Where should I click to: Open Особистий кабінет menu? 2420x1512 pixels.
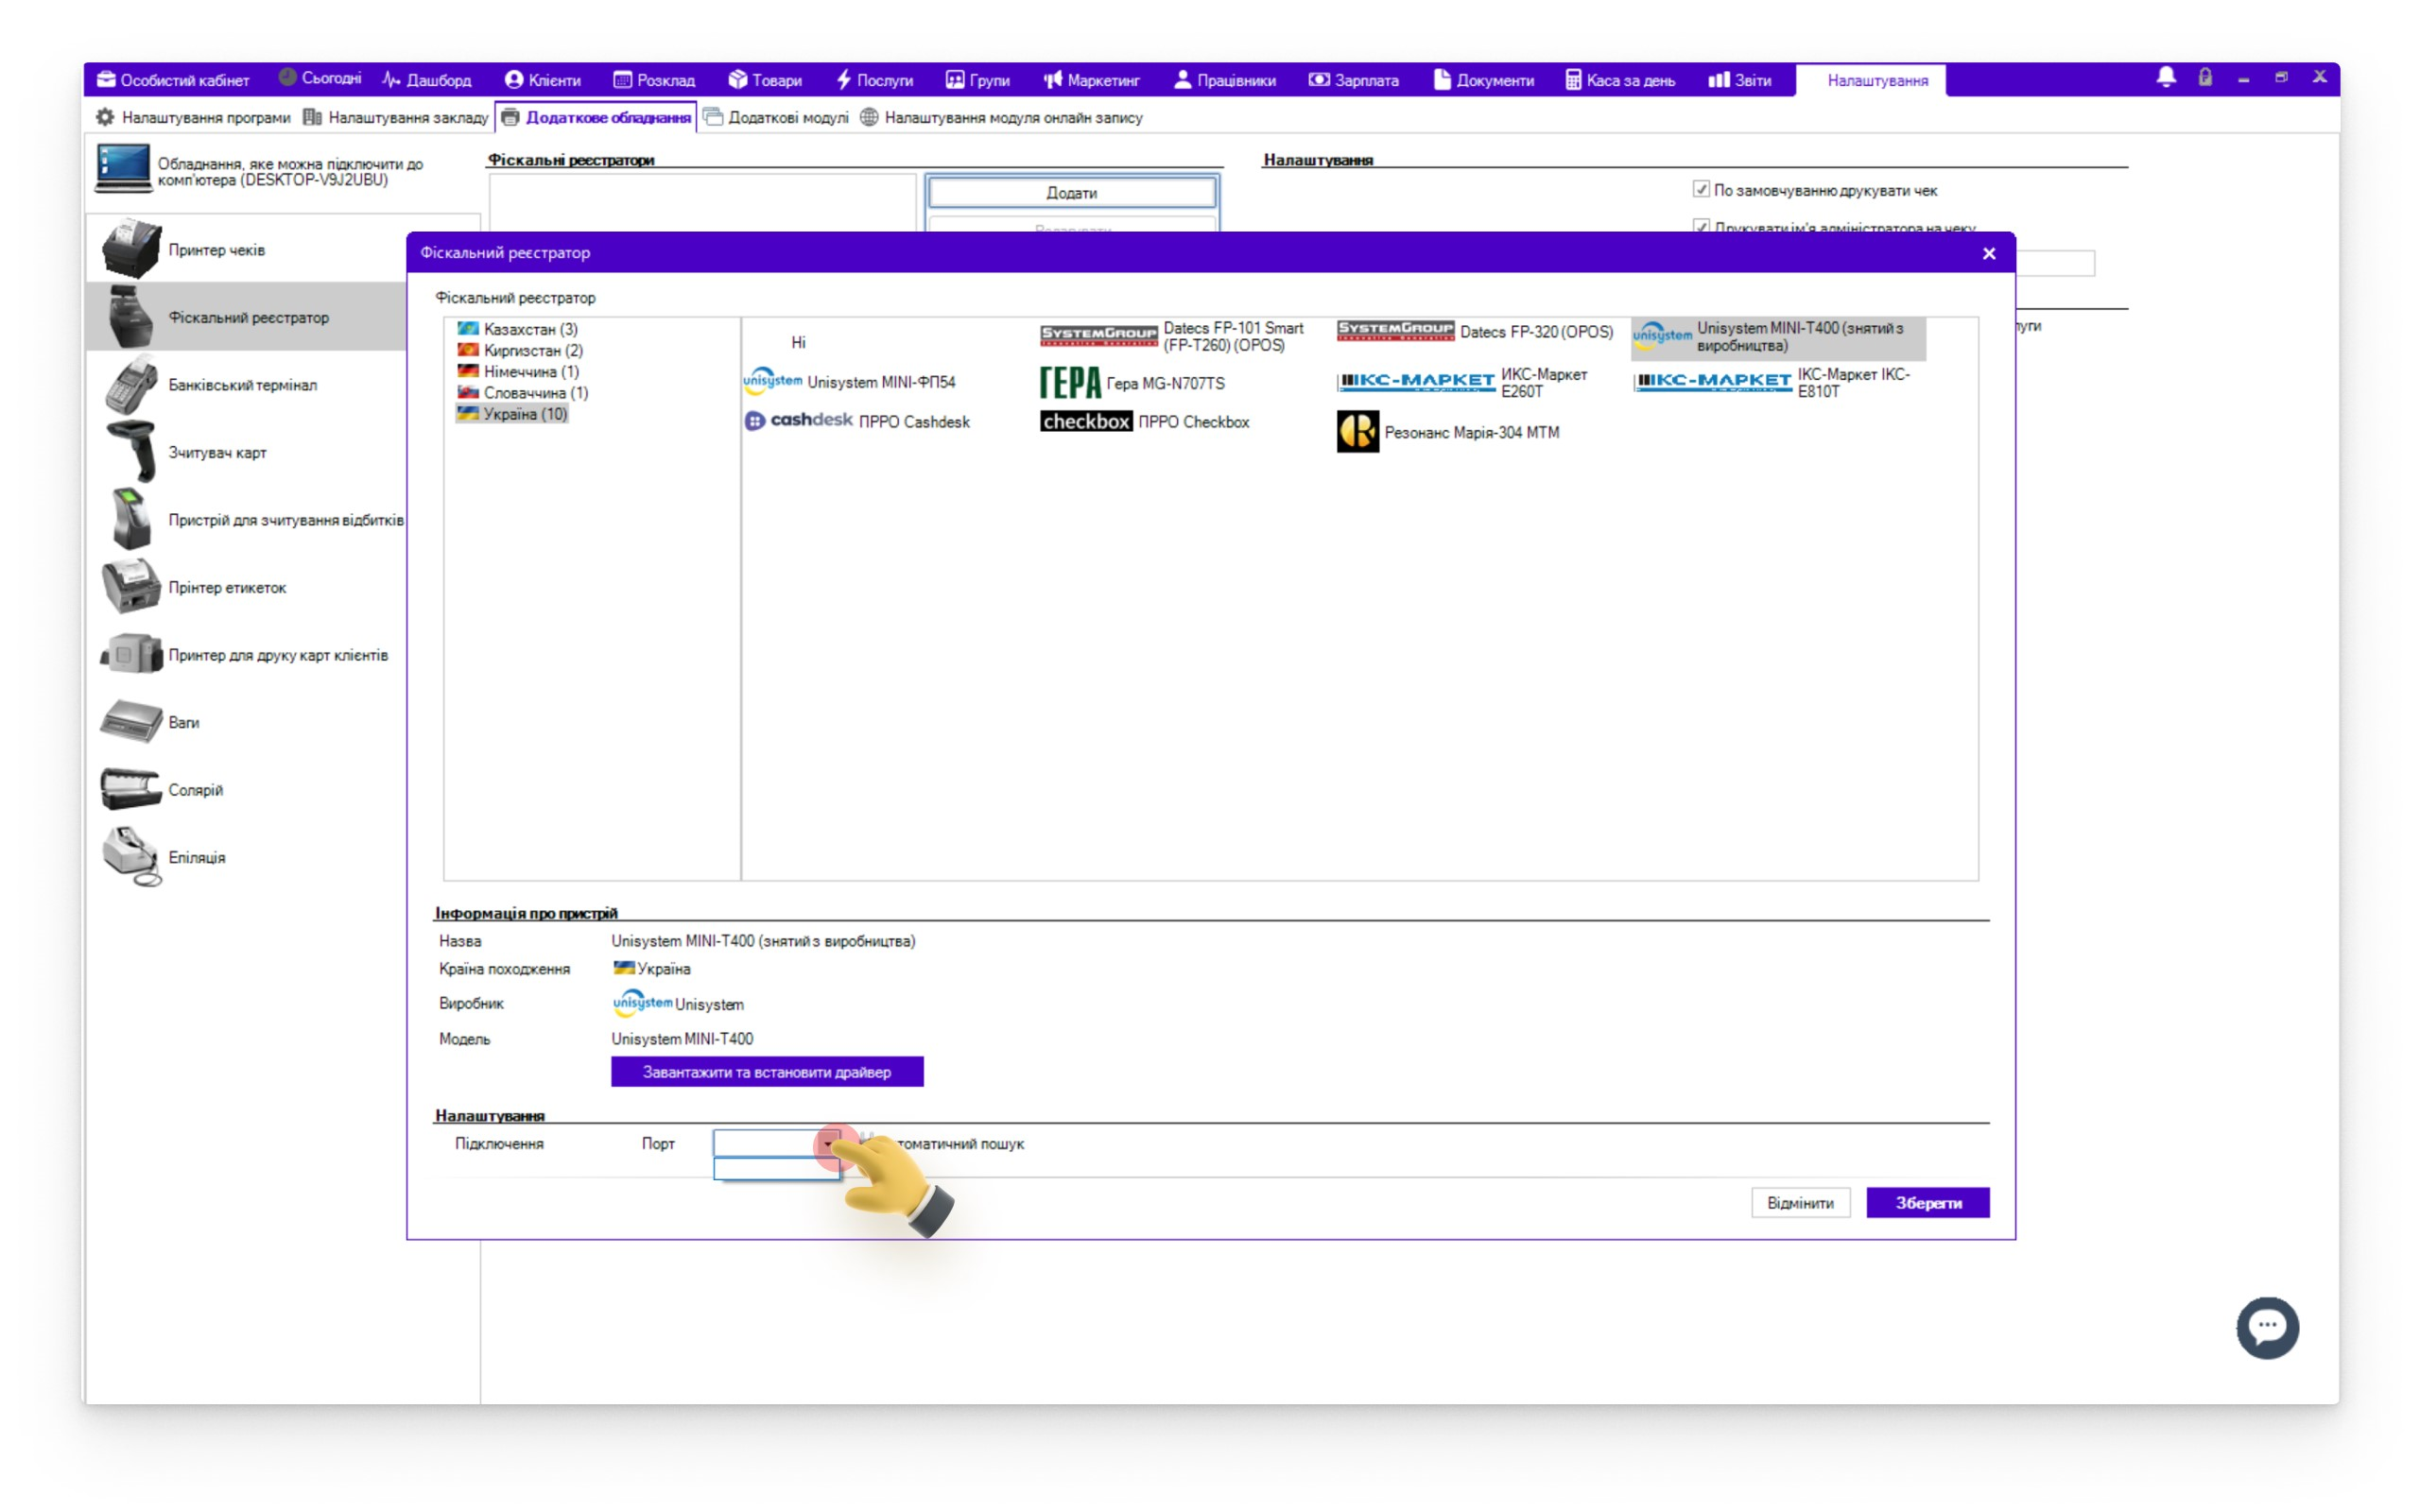pos(173,80)
